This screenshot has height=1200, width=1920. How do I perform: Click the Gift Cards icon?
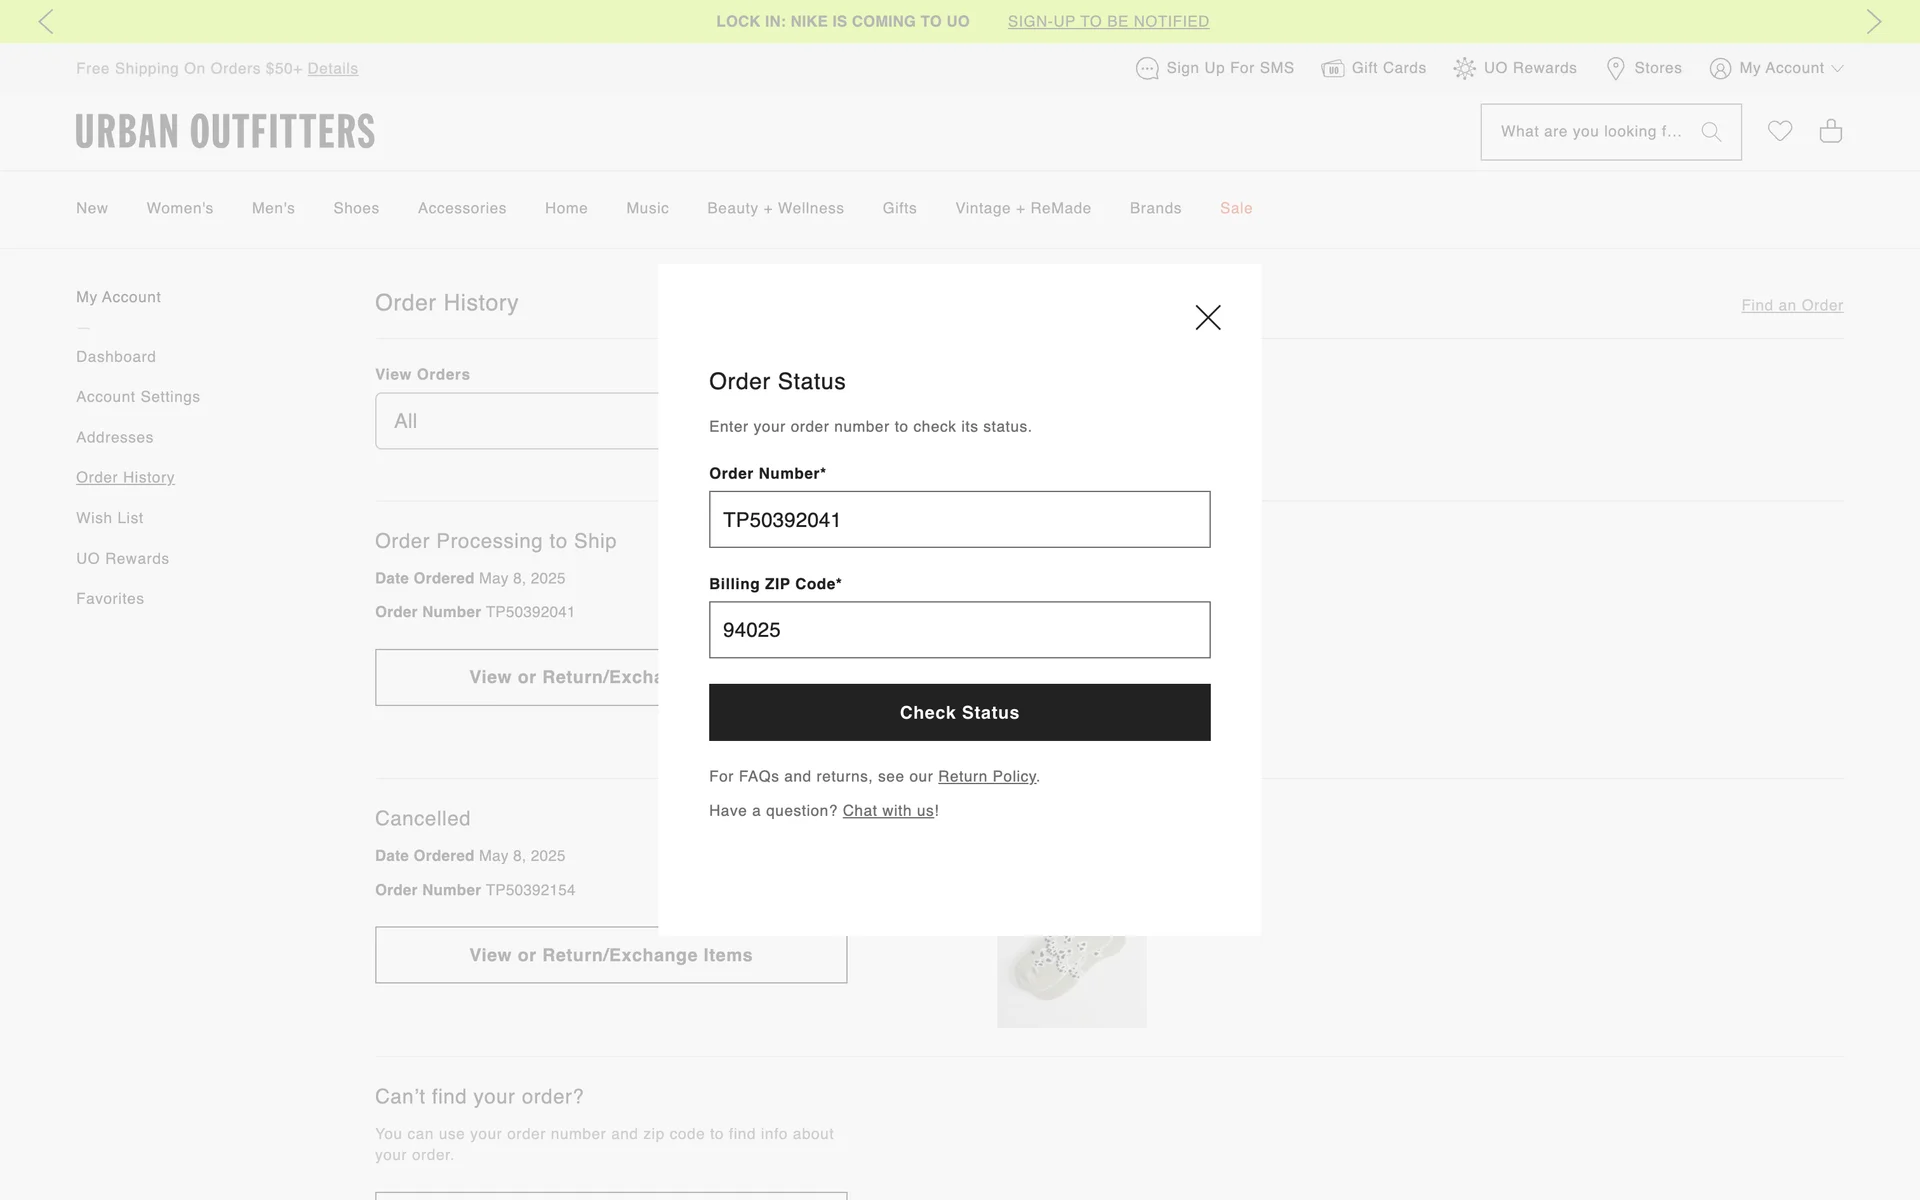click(1332, 68)
